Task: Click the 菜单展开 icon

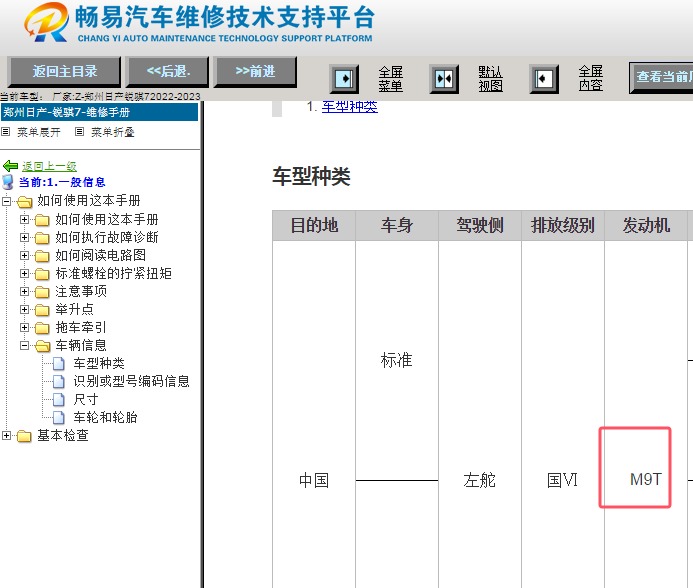Action: coord(5,132)
